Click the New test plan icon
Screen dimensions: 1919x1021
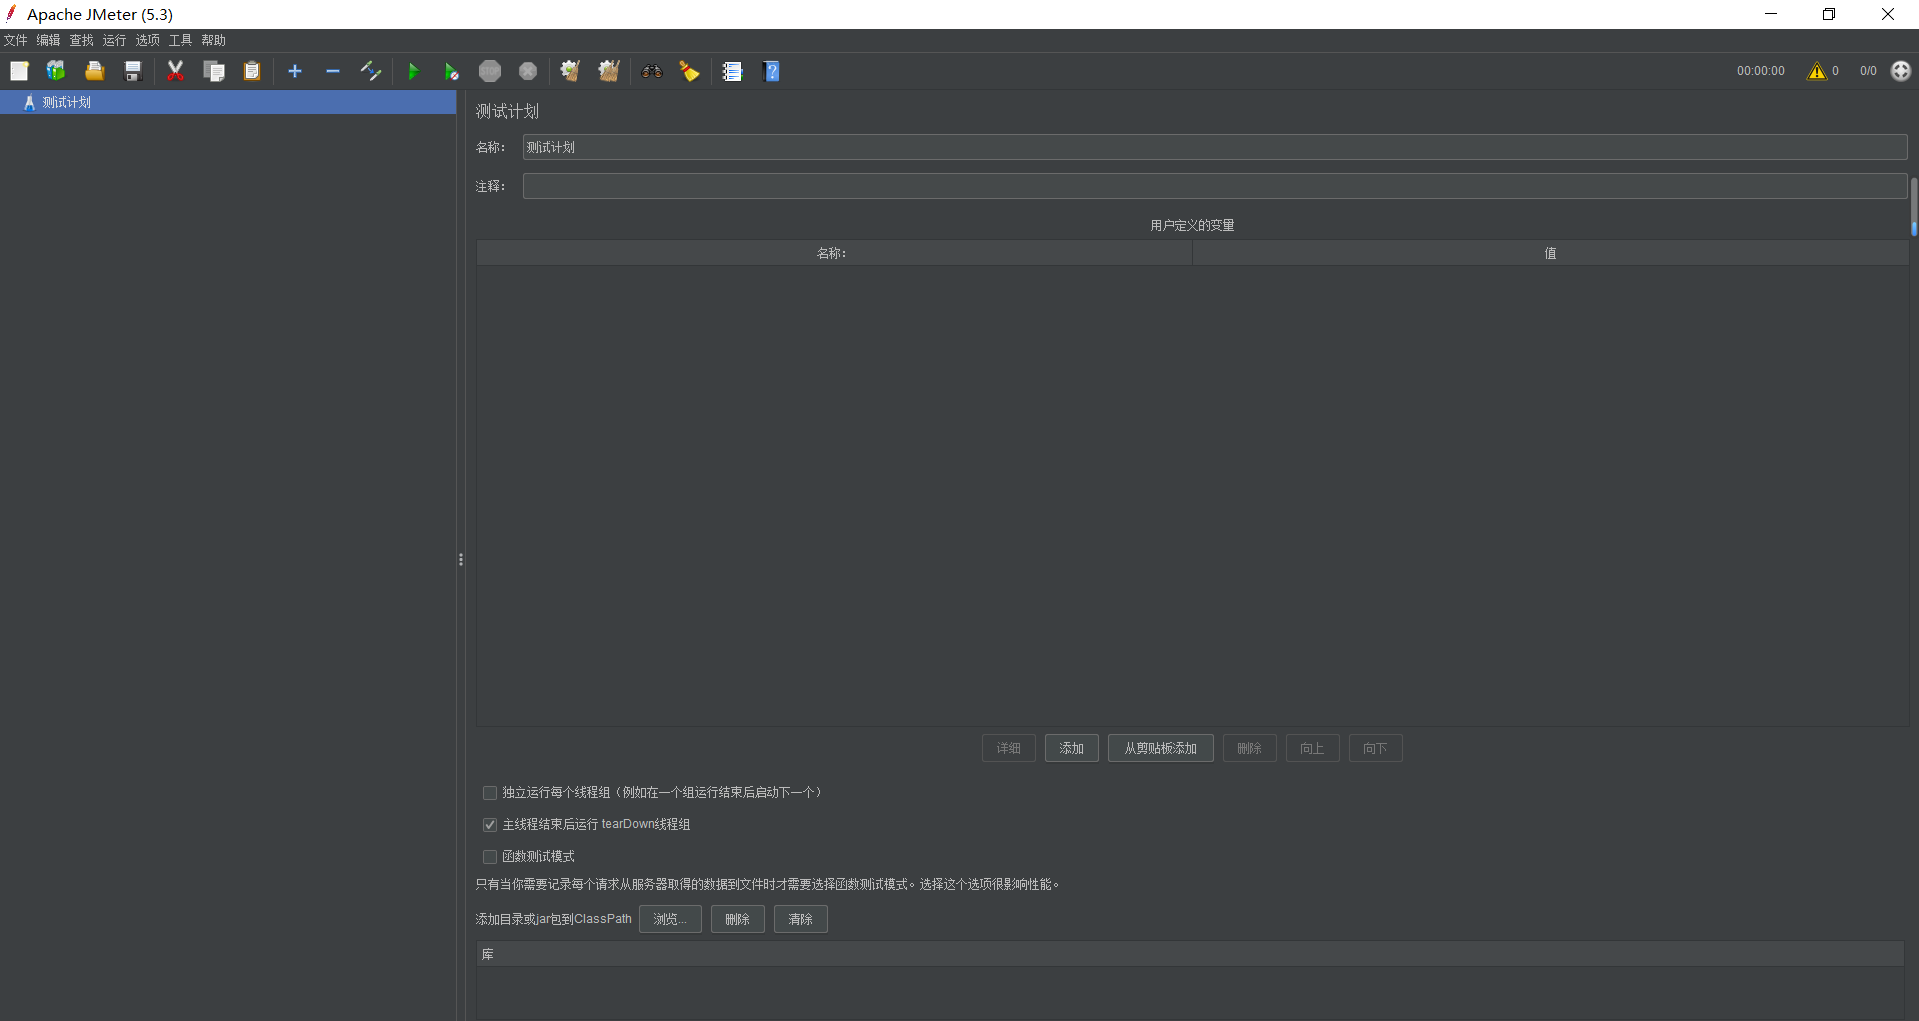pyautogui.click(x=19, y=71)
